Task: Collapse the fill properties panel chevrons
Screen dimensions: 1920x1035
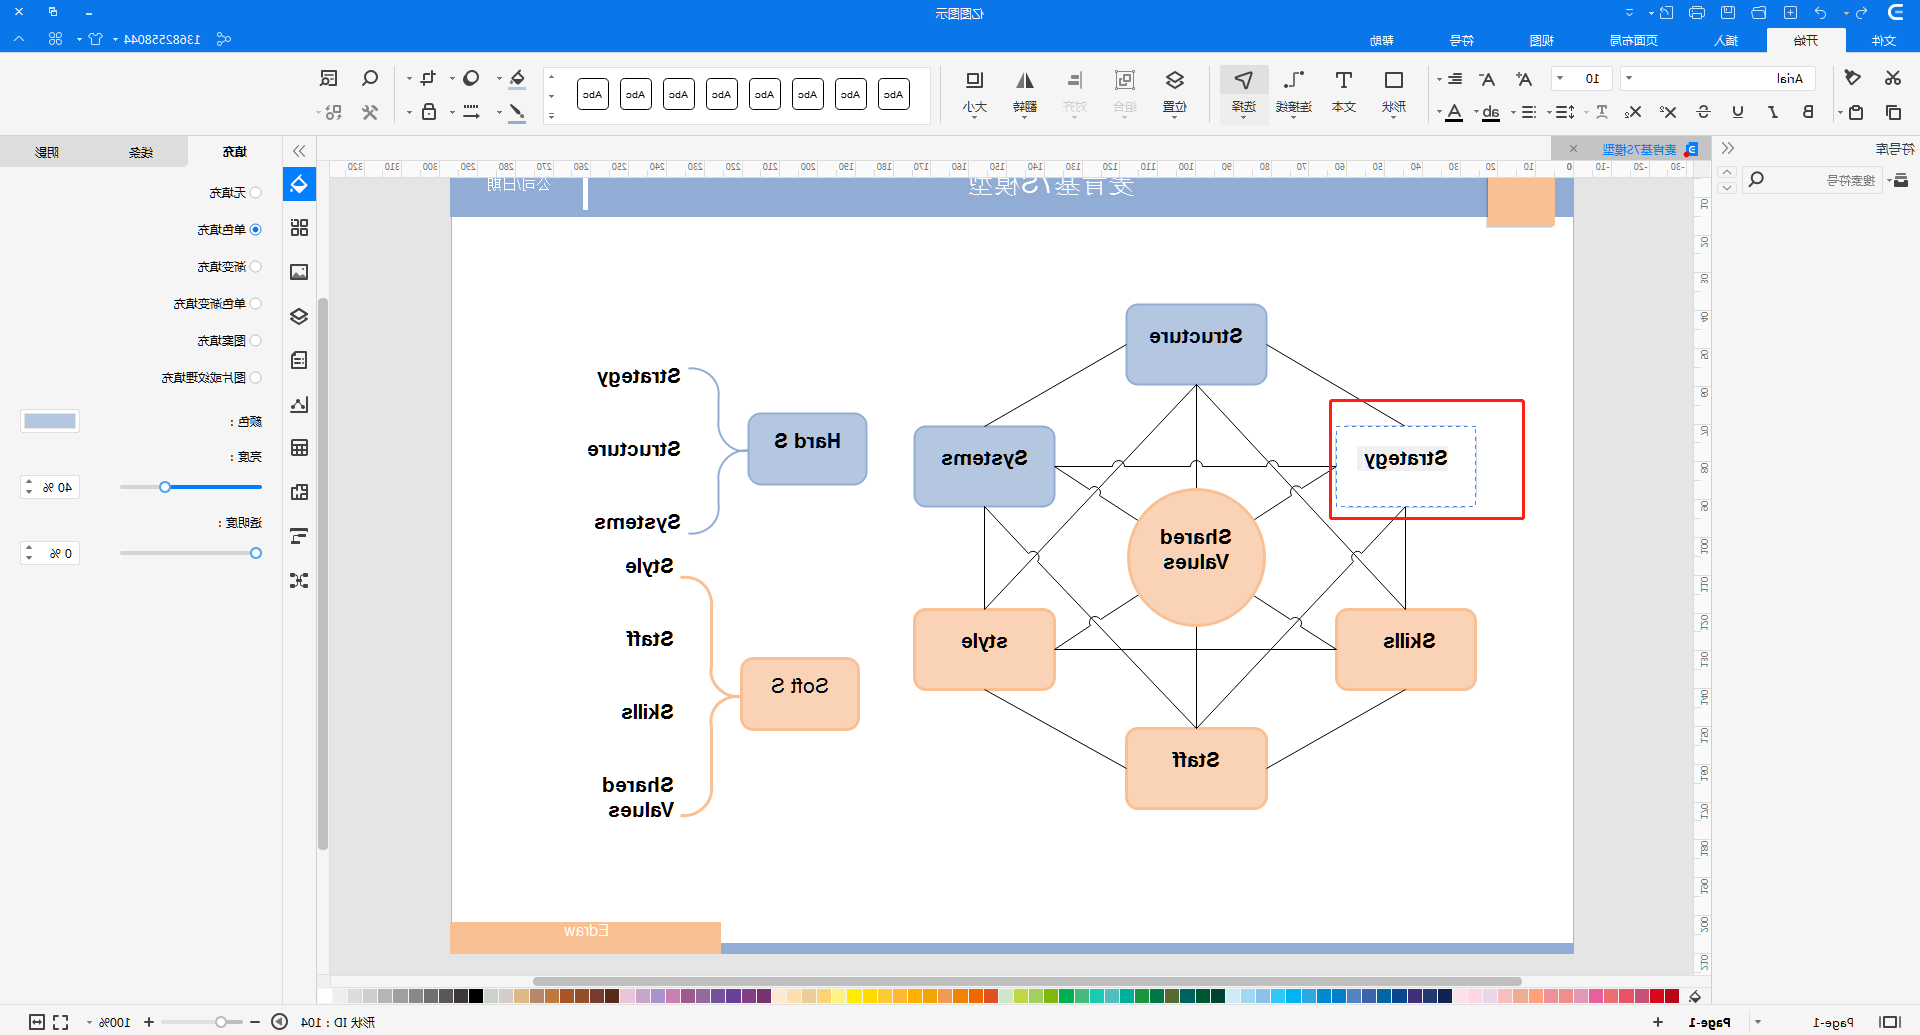Action: pyautogui.click(x=299, y=151)
